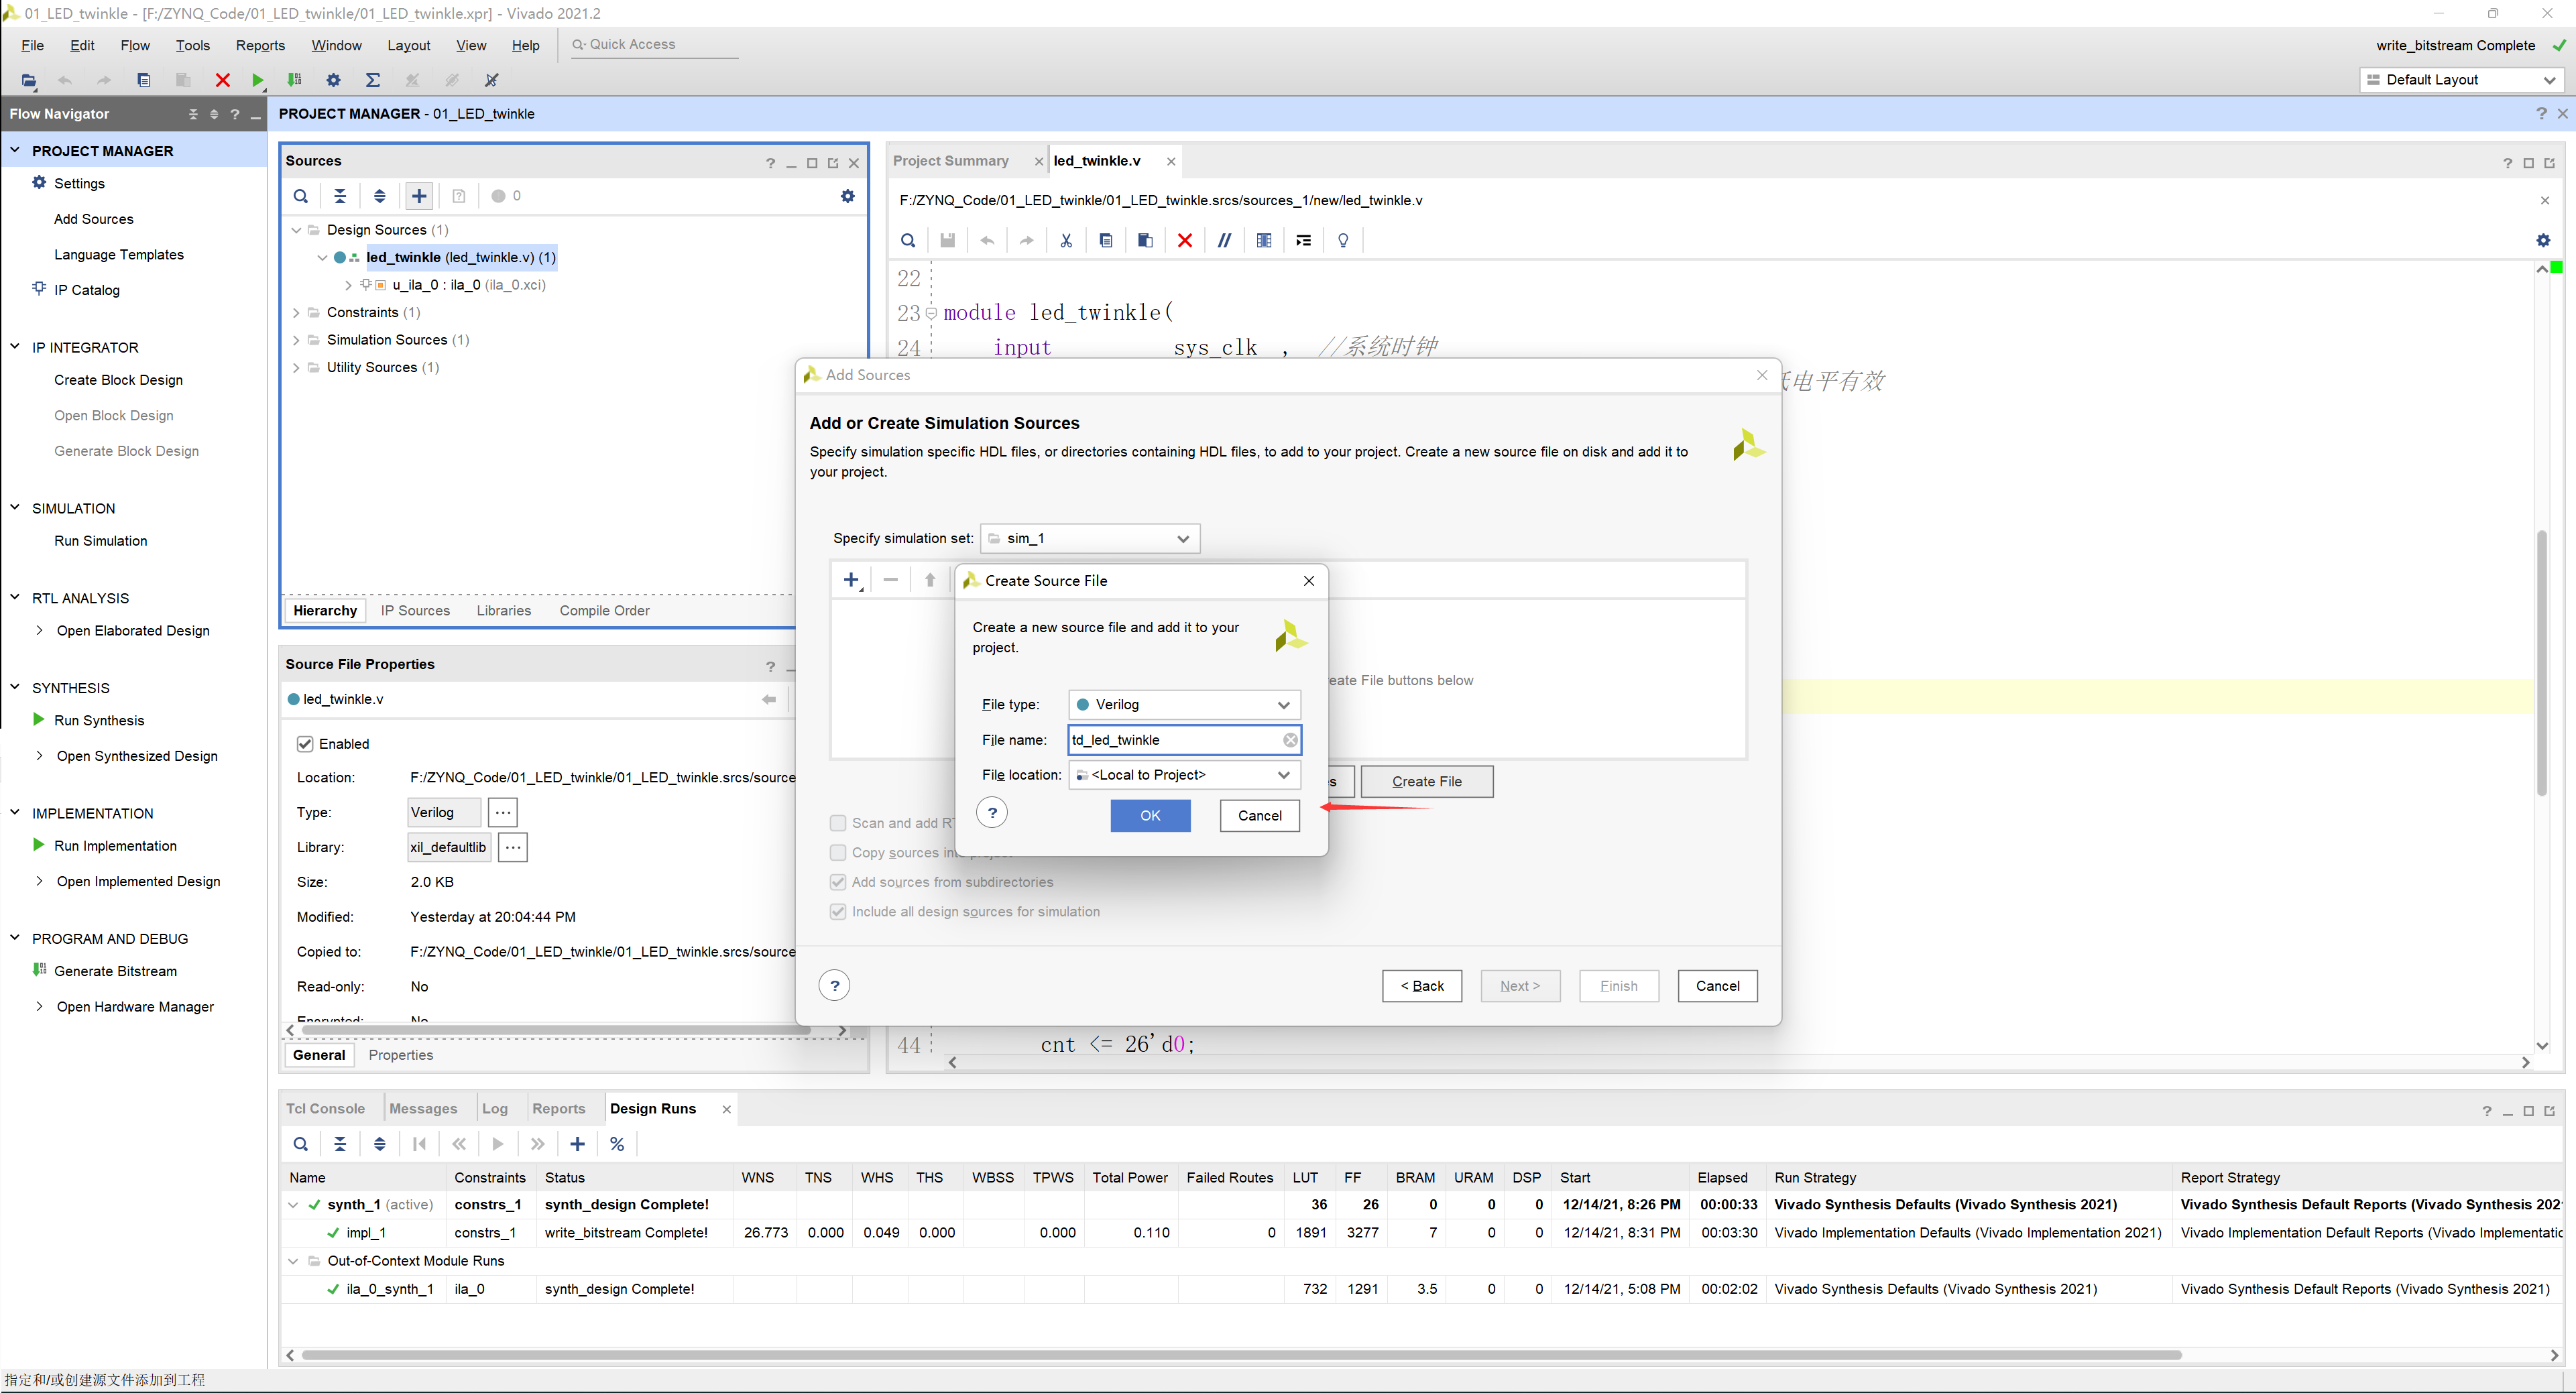Image resolution: width=2576 pixels, height=1393 pixels.
Task: Click the Language Templates lightbulb icon in editor toolbar
Action: [x=1343, y=240]
